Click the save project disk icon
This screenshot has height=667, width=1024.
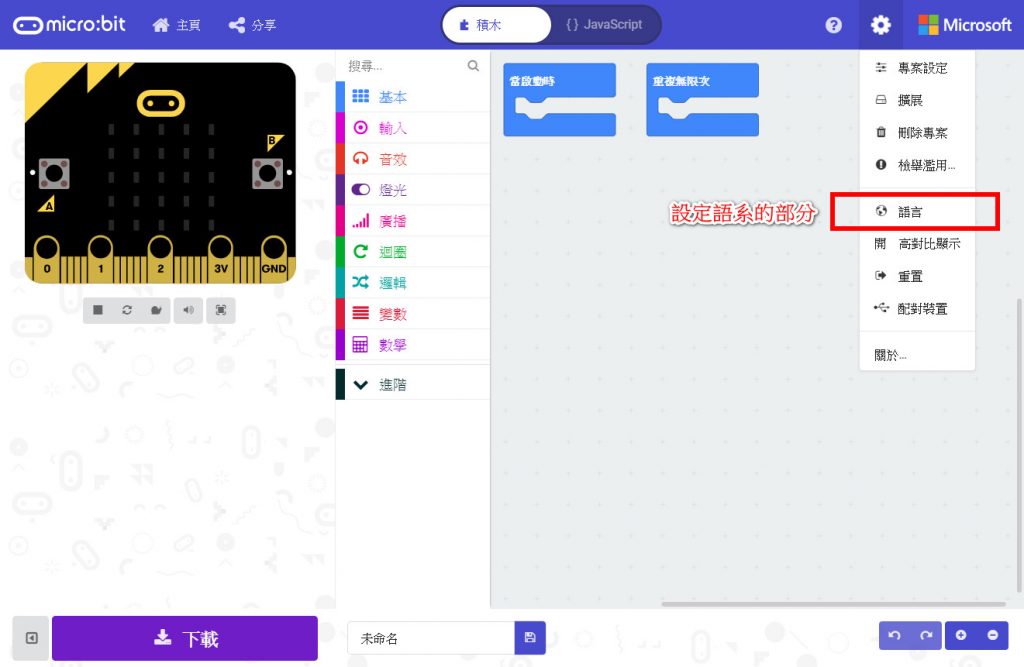pos(530,638)
